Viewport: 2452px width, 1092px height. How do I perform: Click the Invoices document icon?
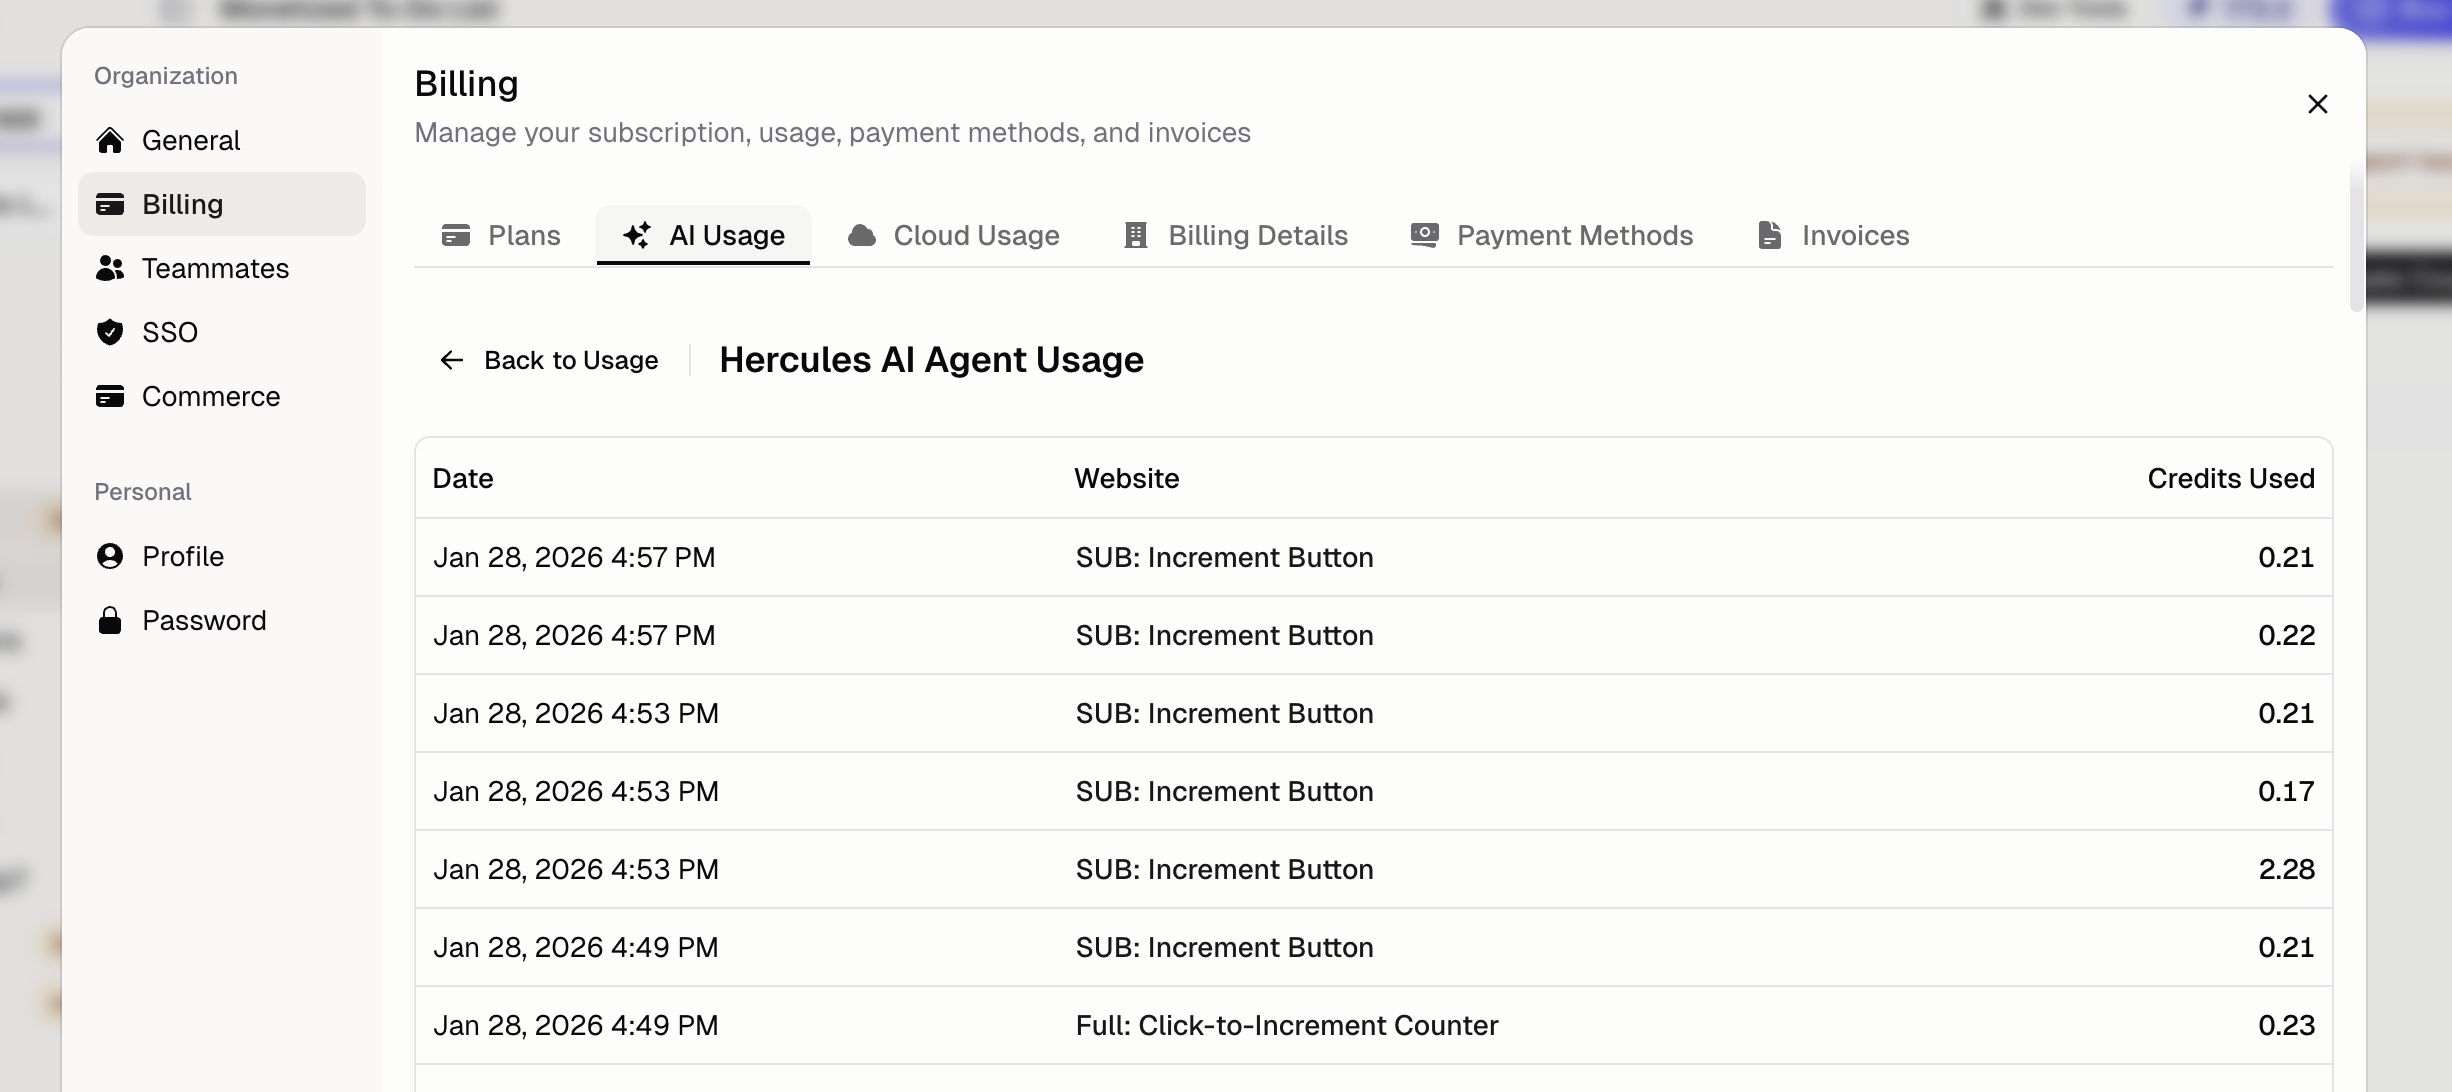(1769, 235)
